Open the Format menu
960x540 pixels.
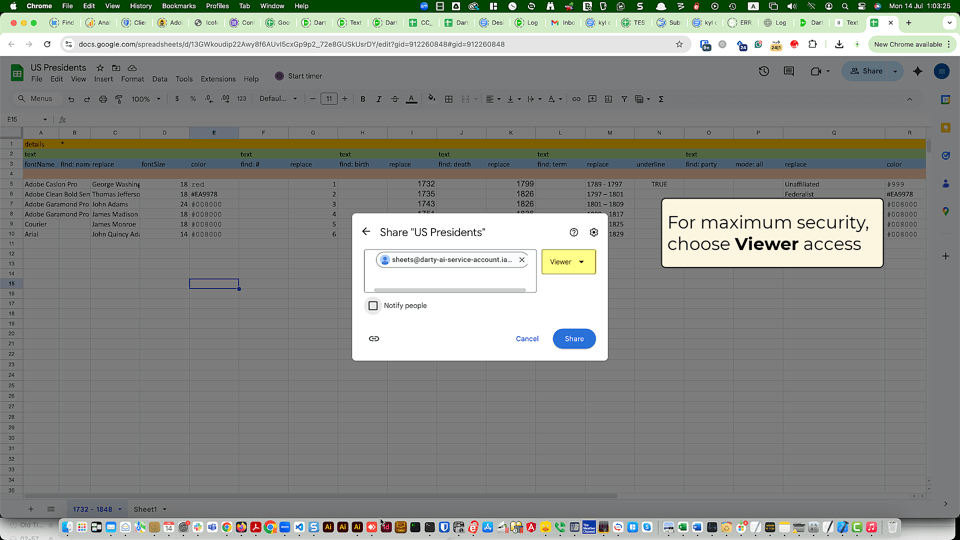coord(132,79)
